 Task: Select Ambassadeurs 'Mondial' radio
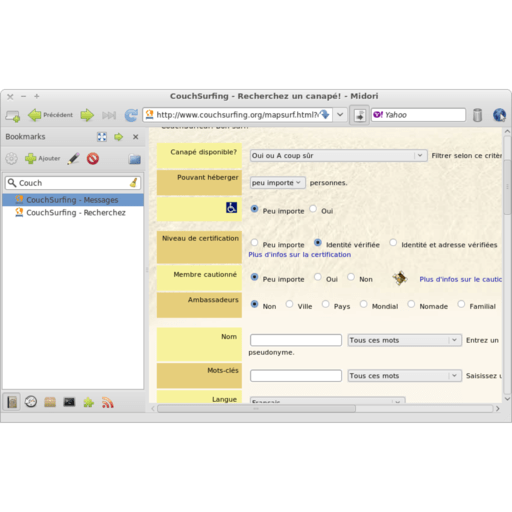click(x=364, y=304)
